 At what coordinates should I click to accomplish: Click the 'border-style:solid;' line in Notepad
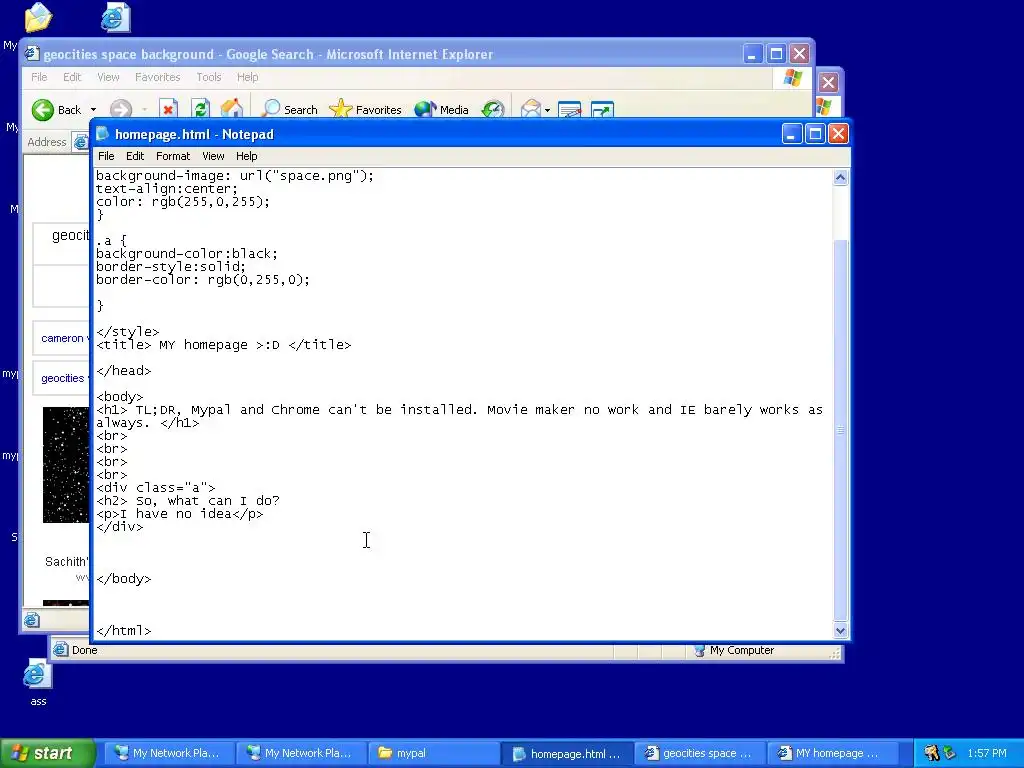click(171, 267)
